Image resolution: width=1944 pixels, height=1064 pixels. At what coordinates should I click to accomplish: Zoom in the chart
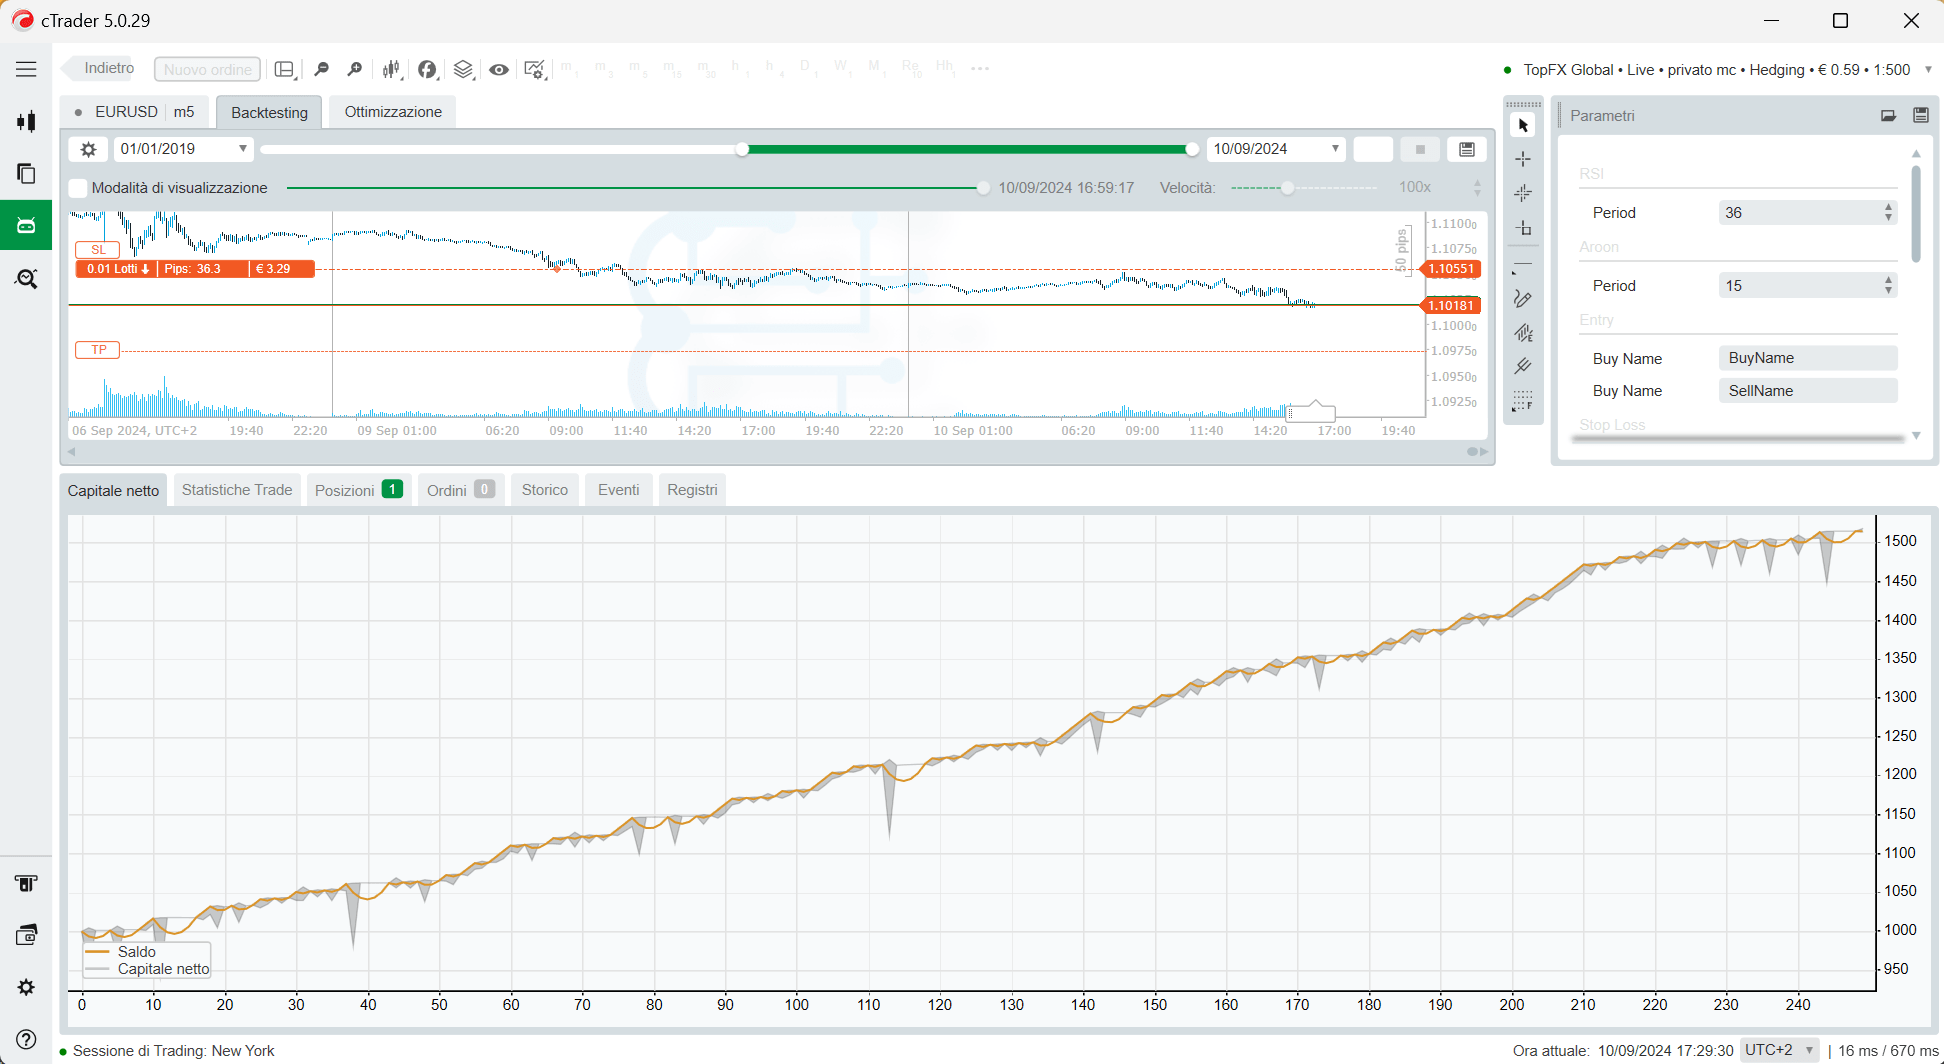pos(355,69)
